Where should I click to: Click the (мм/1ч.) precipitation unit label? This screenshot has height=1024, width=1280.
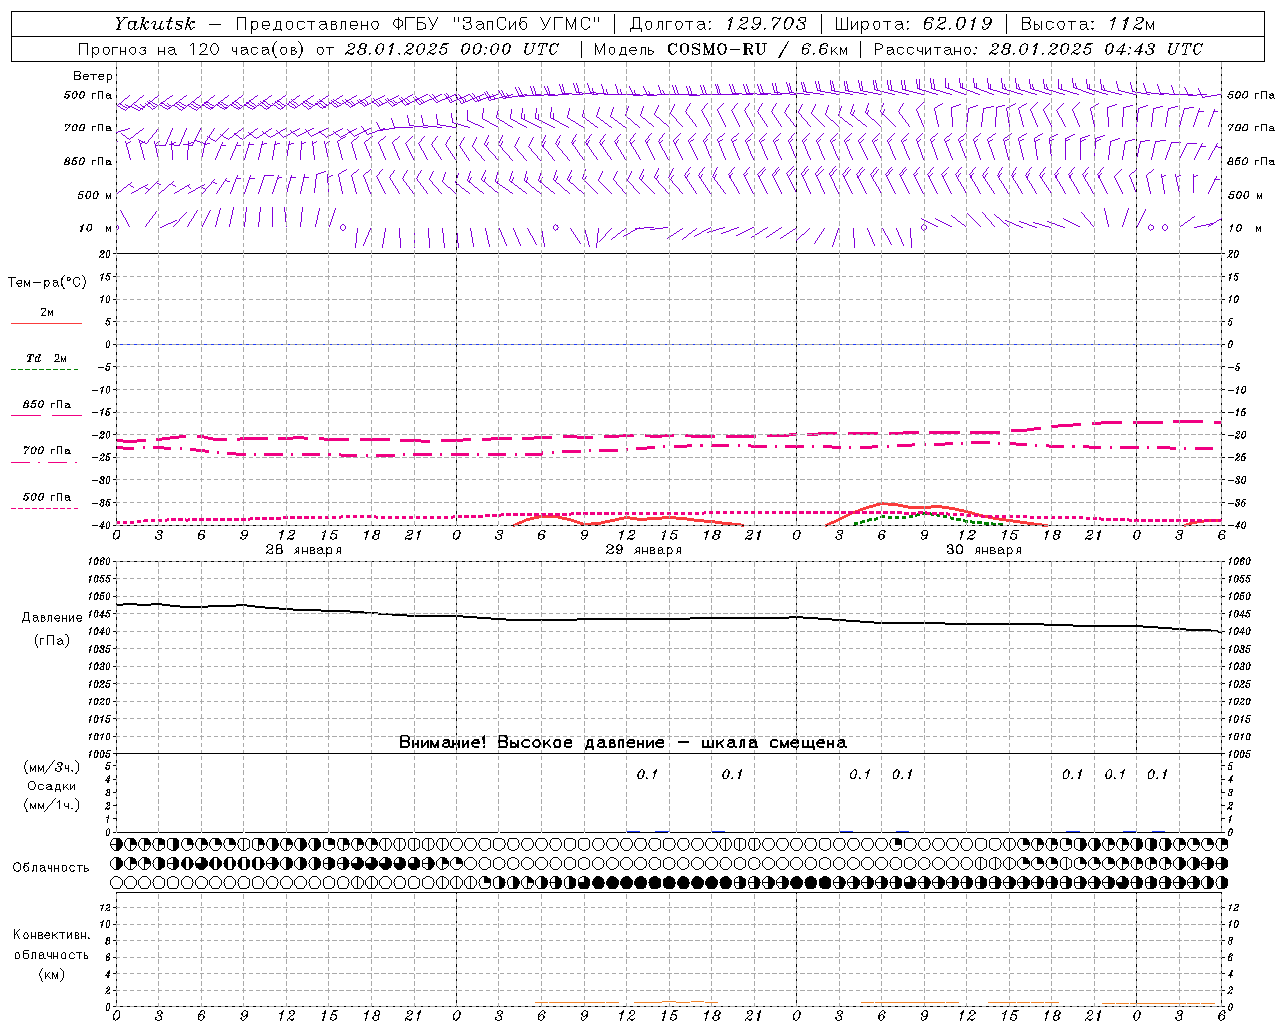click(x=51, y=805)
